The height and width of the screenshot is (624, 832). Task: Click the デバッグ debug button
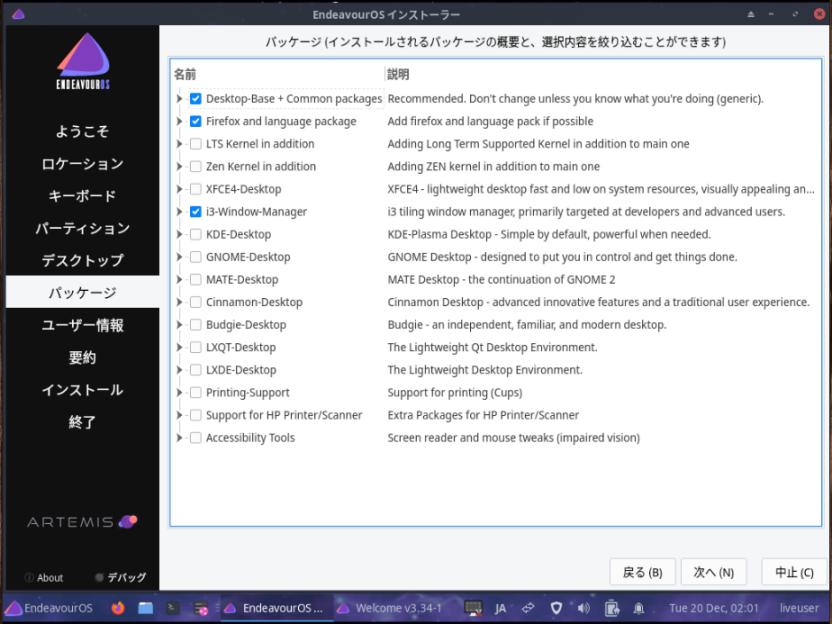[120, 577]
